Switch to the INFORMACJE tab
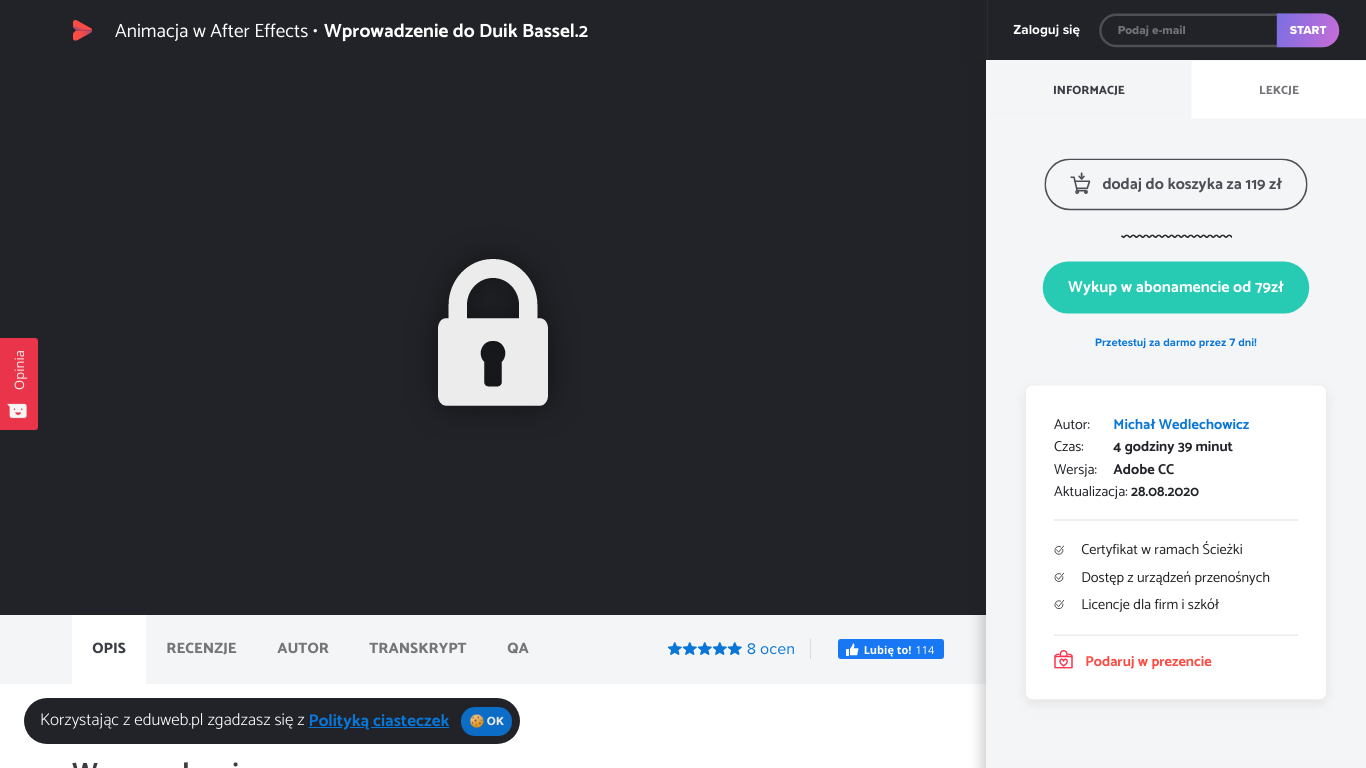 point(1089,90)
